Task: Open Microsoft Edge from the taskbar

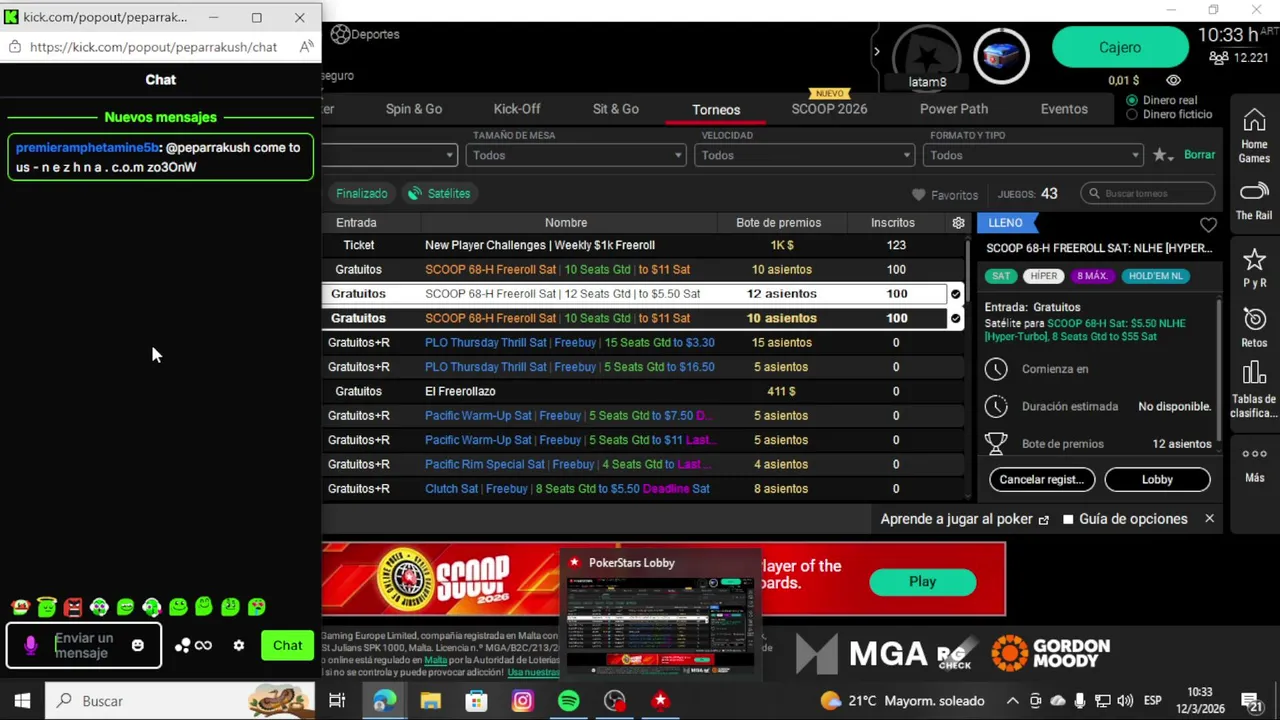Action: point(384,701)
